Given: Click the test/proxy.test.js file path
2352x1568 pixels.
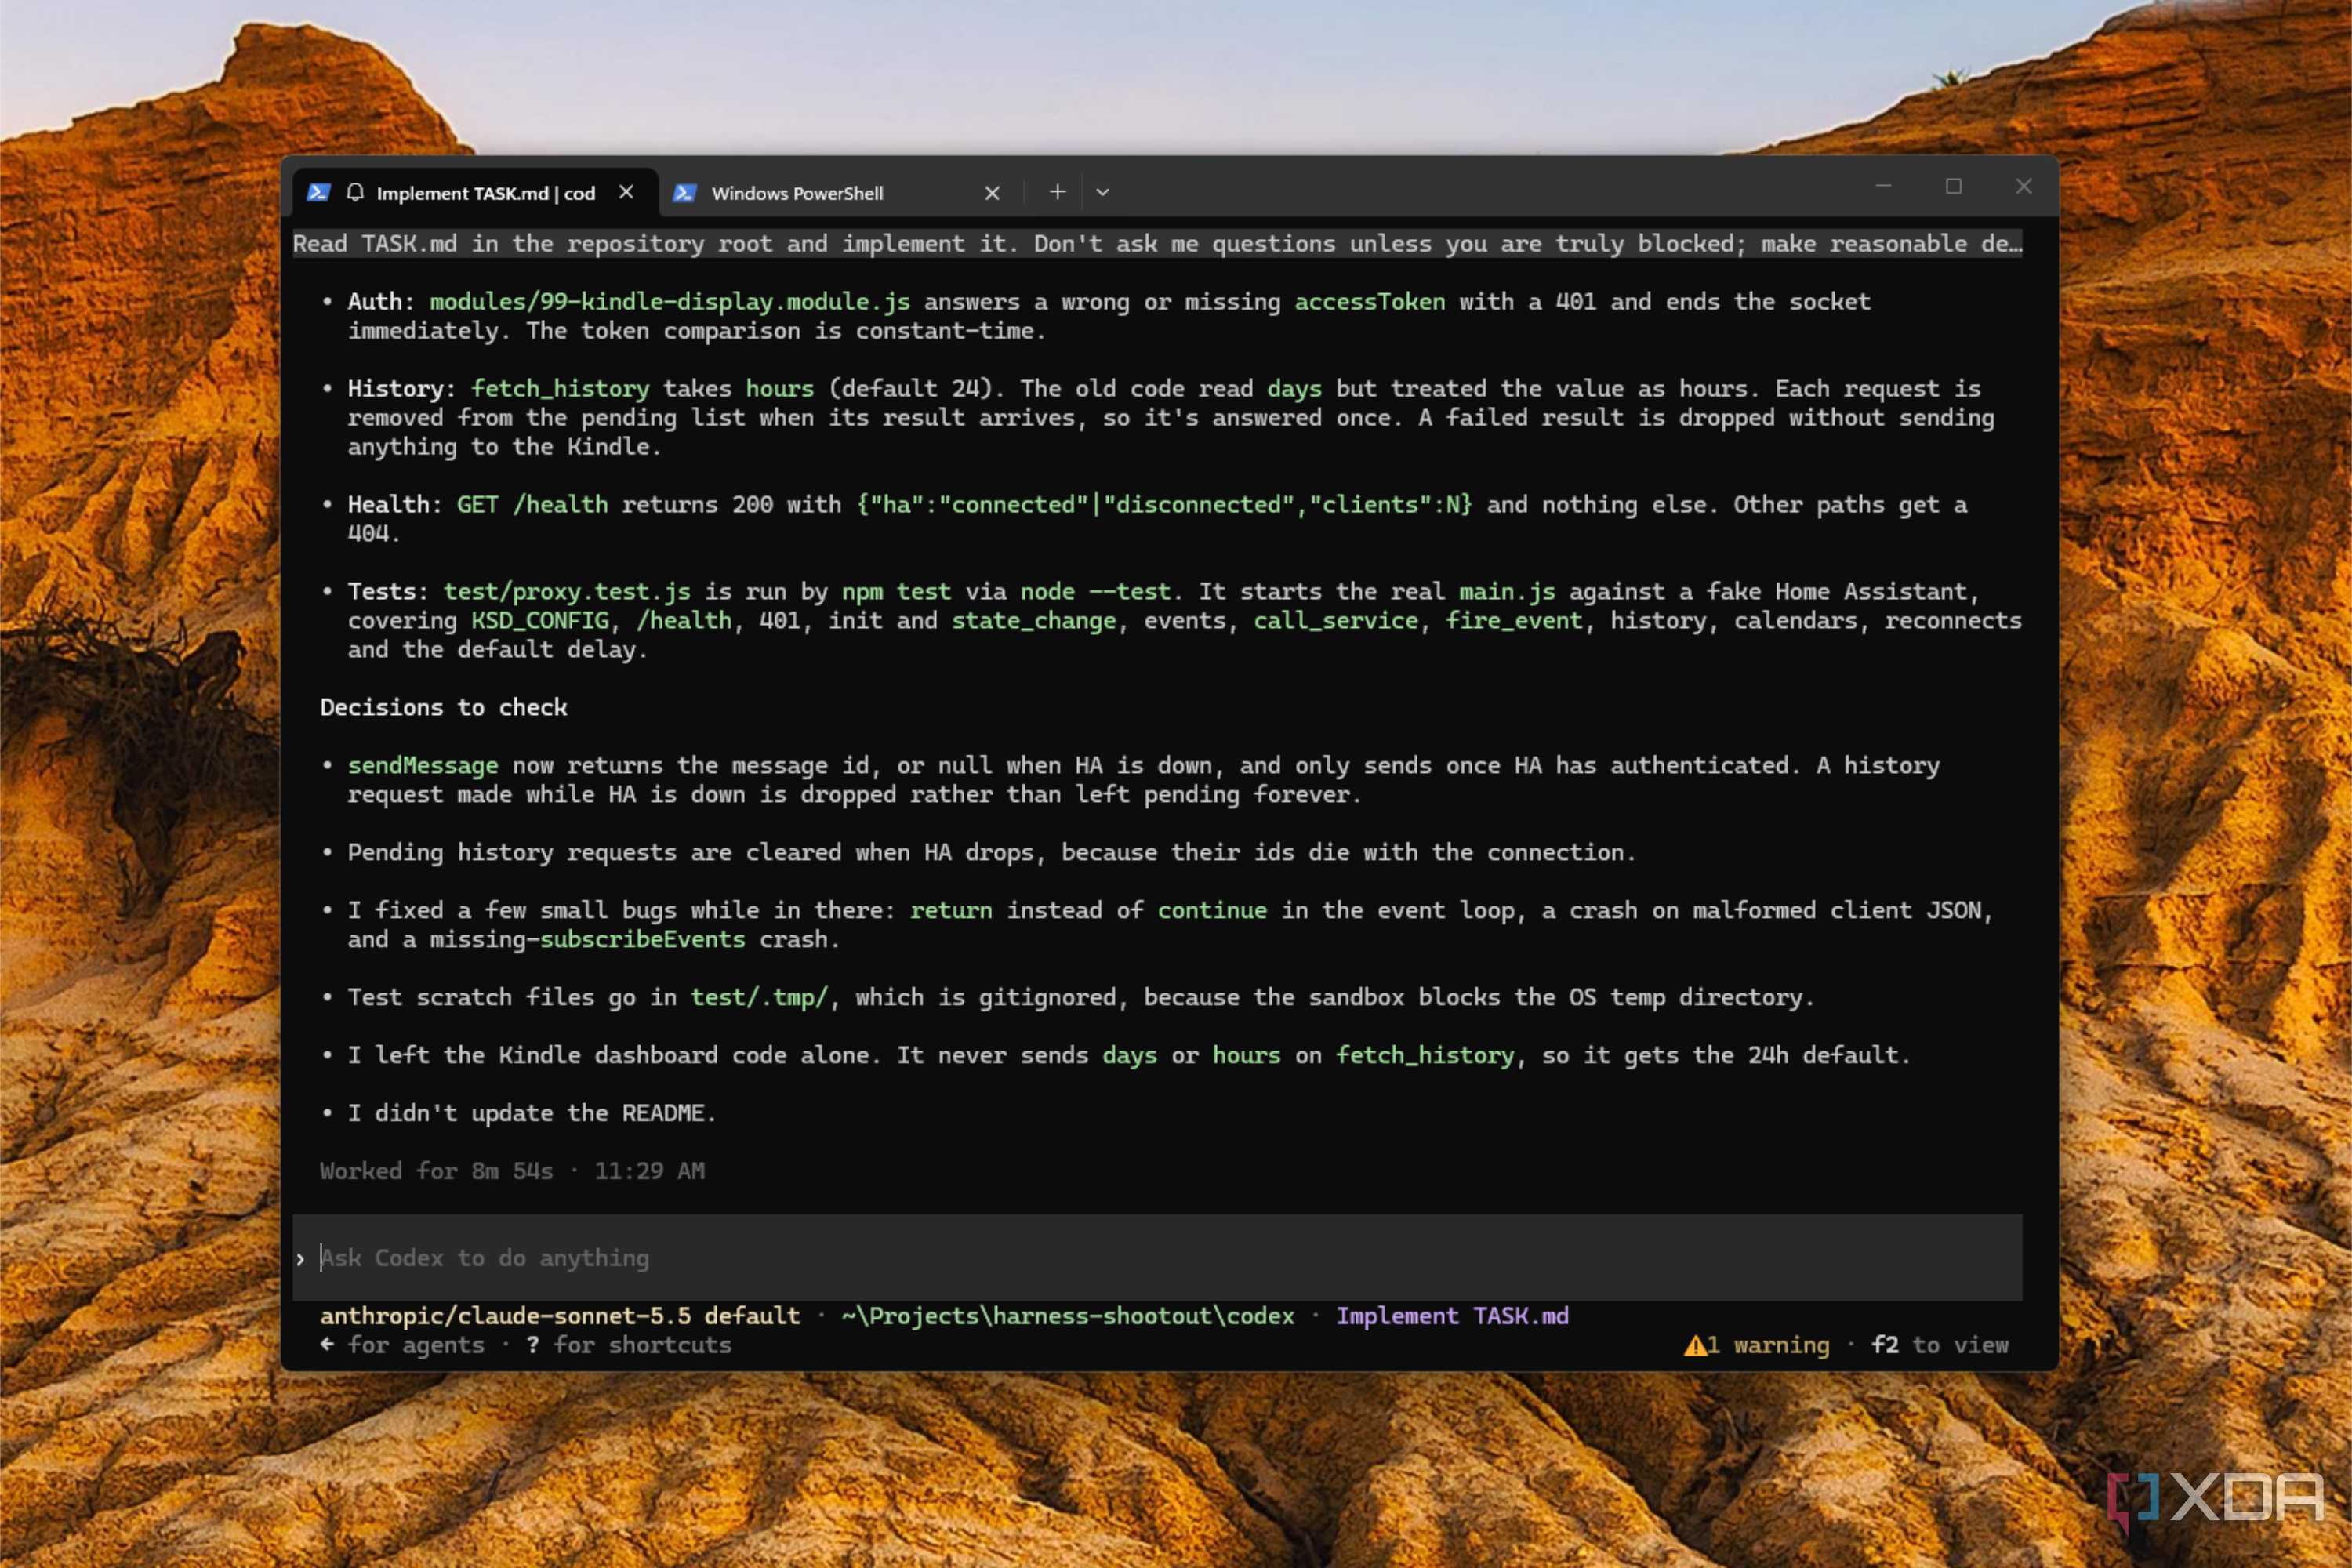Looking at the screenshot, I should point(567,592).
